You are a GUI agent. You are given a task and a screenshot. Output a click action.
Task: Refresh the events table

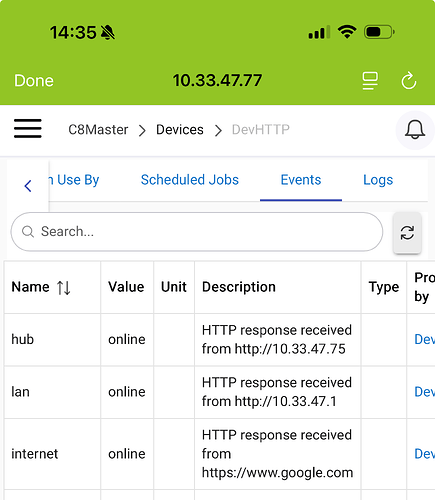click(407, 233)
